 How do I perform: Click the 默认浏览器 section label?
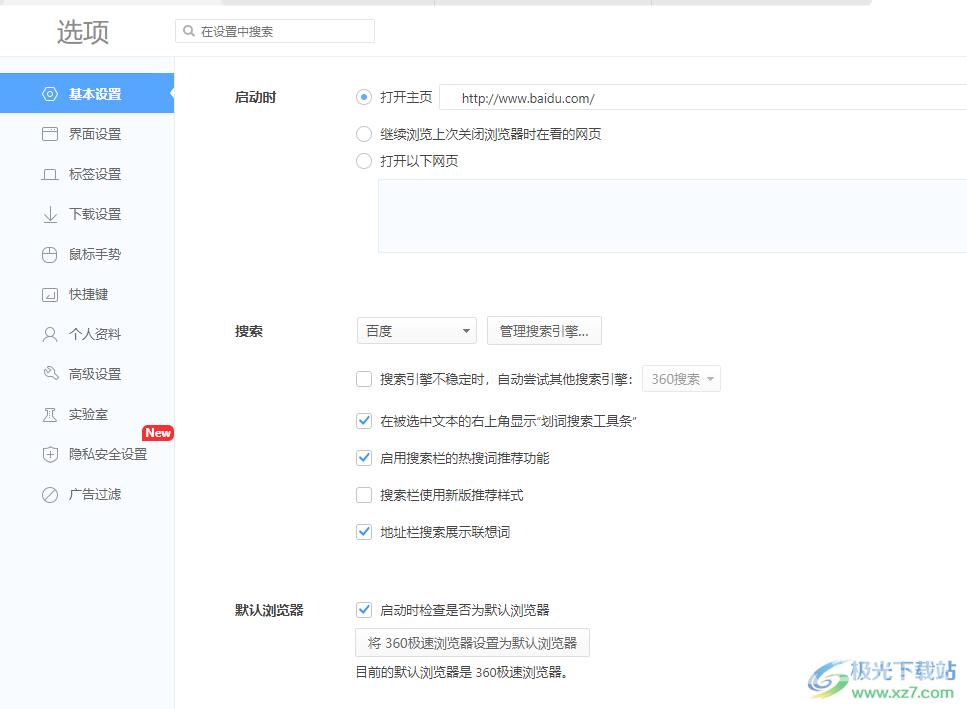coord(269,610)
